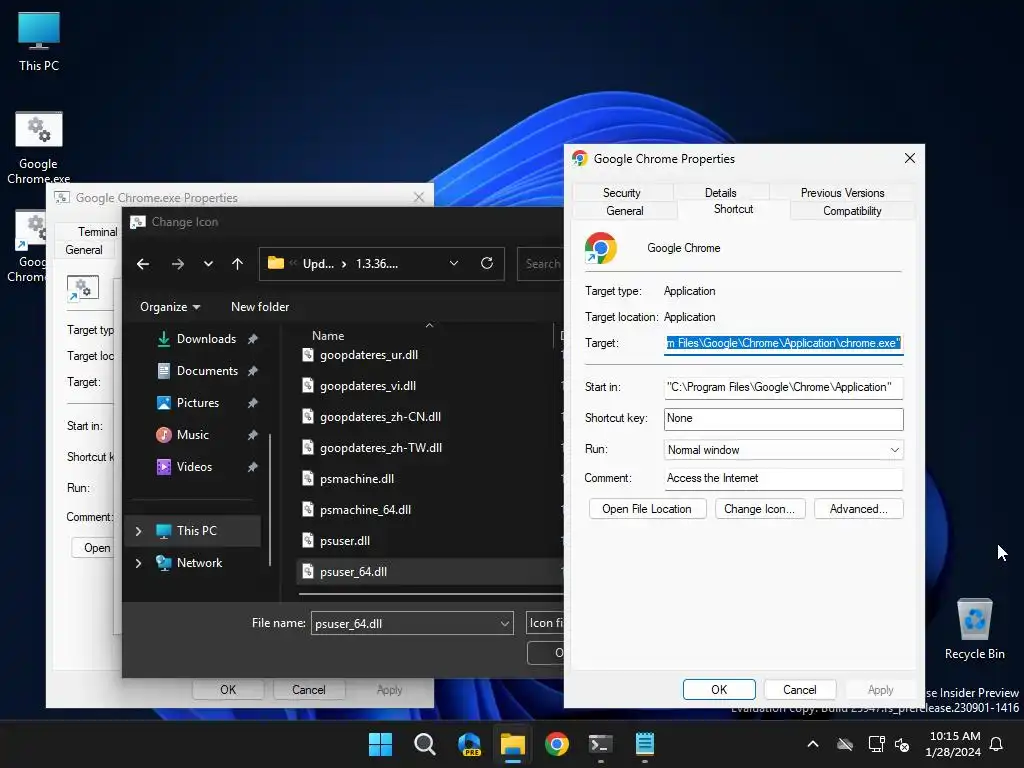This screenshot has height=768, width=1024.
Task: Open the Organize menu
Action: point(170,307)
